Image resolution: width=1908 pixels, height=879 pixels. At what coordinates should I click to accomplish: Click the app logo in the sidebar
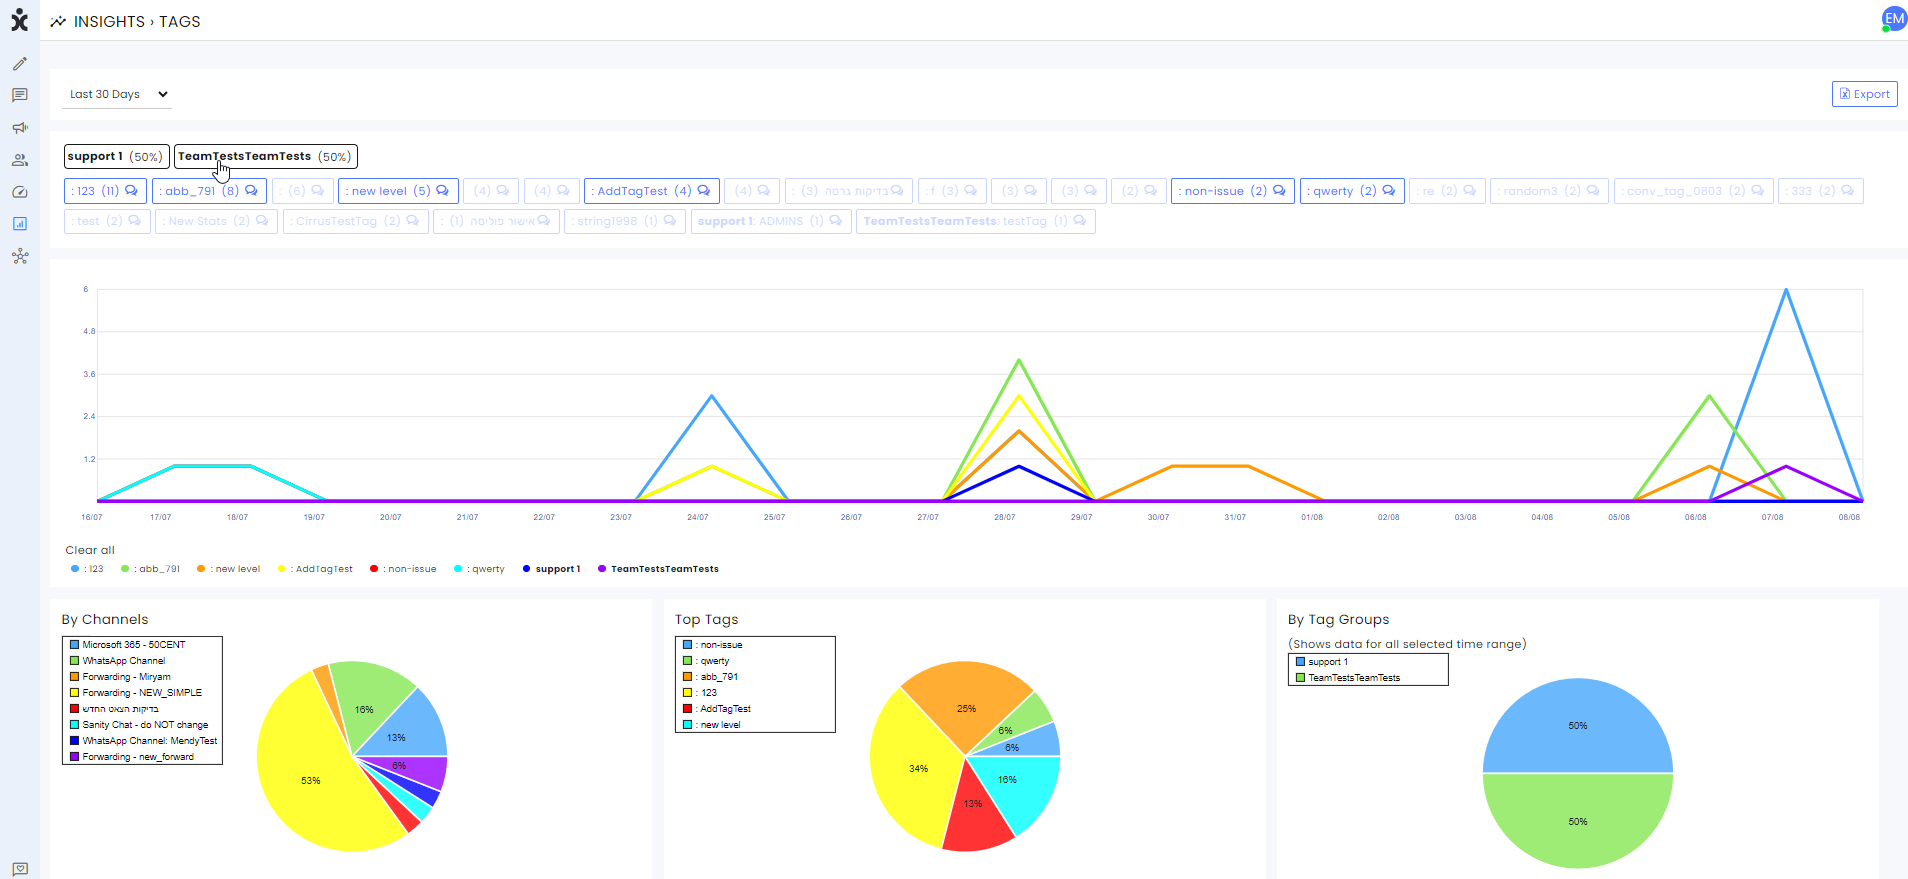click(19, 20)
